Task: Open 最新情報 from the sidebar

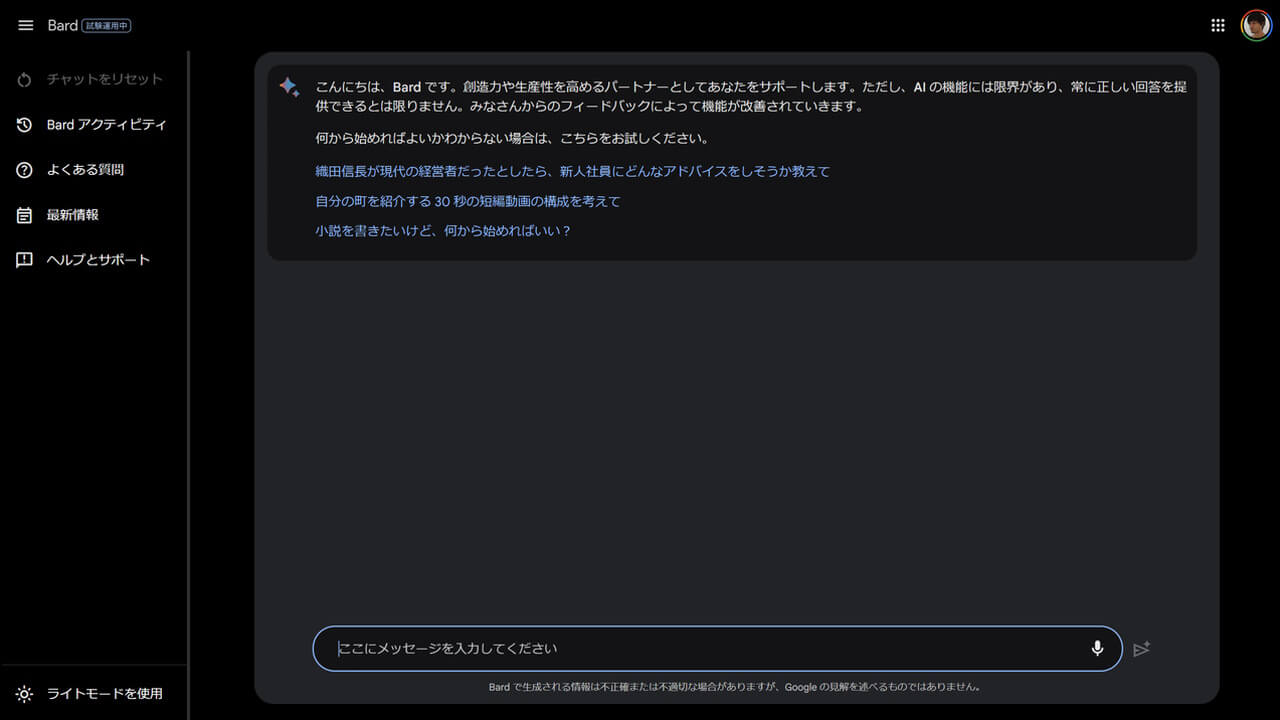Action: coord(72,215)
